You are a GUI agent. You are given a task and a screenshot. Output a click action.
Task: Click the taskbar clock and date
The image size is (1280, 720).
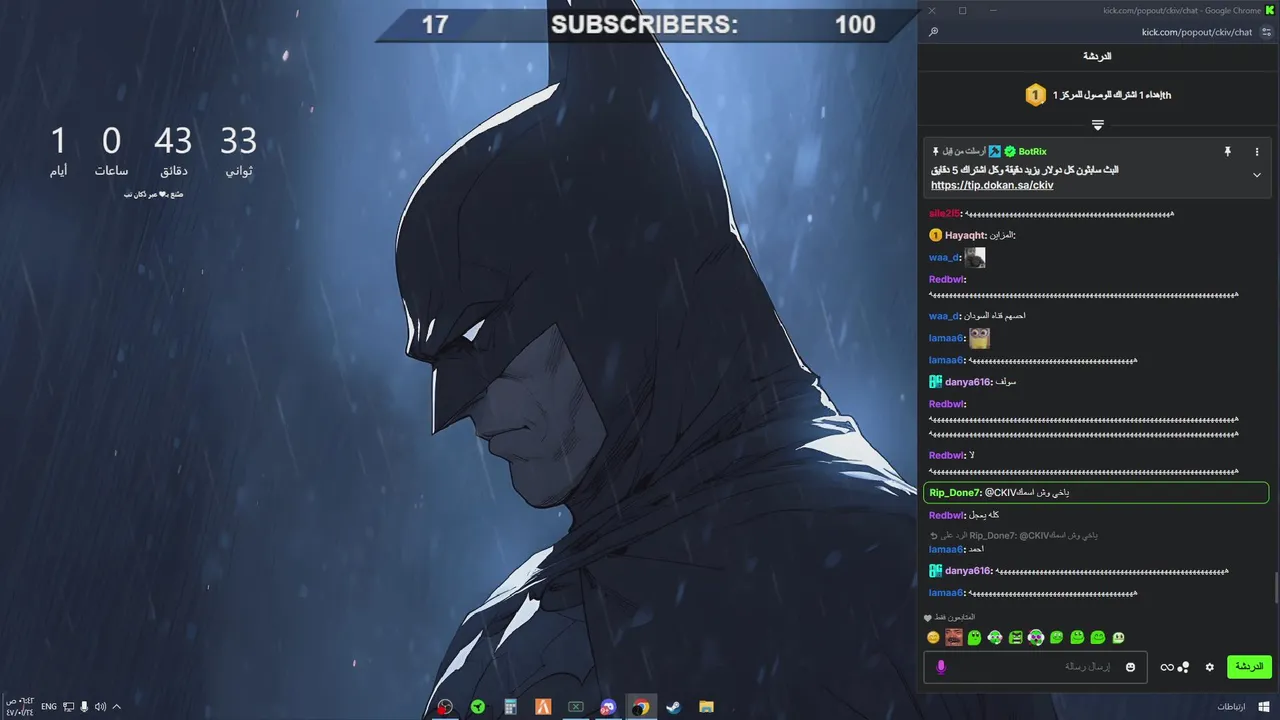pyautogui.click(x=19, y=707)
